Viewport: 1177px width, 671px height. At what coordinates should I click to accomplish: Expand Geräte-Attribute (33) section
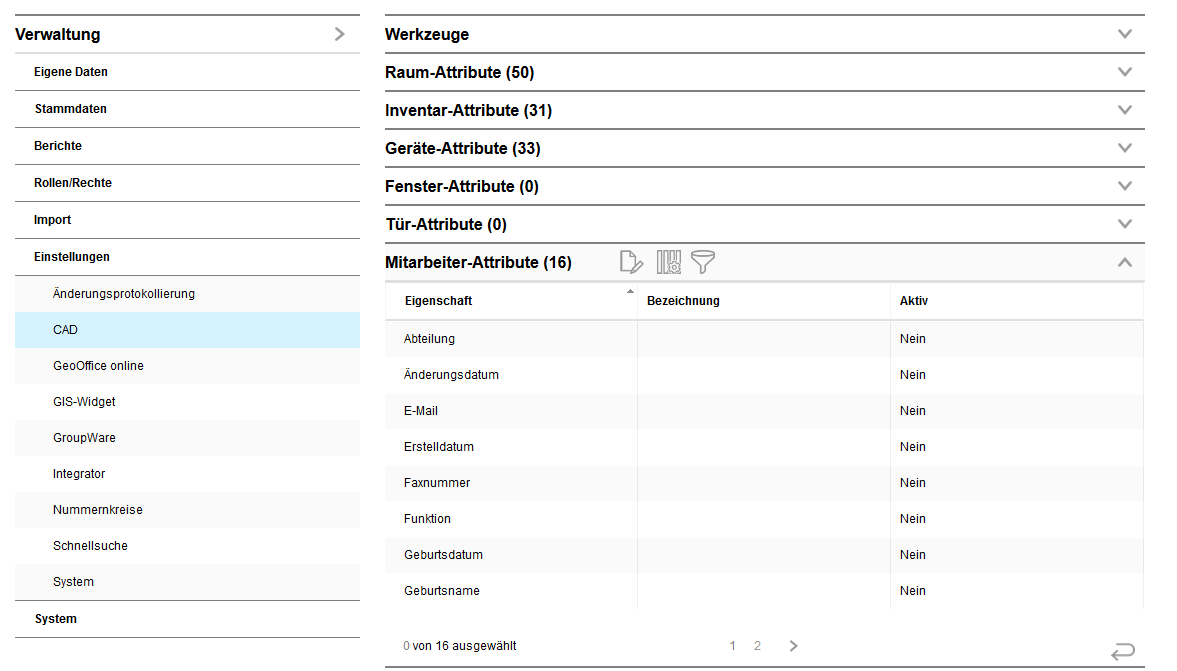pyautogui.click(x=1125, y=148)
